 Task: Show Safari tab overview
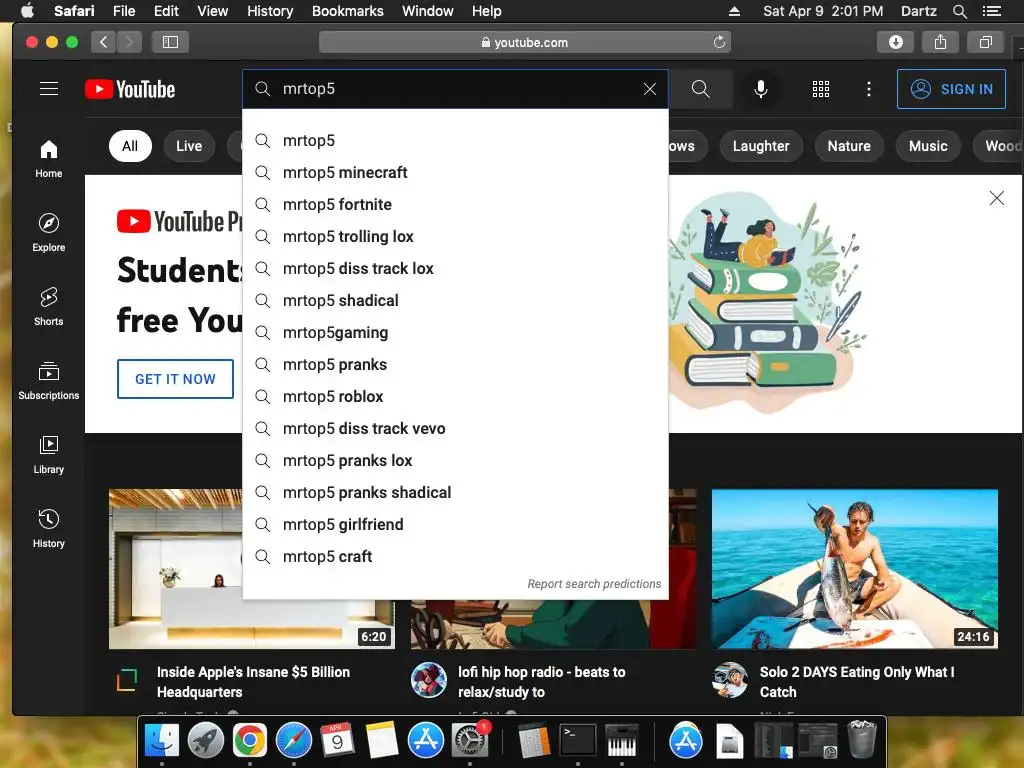coord(985,42)
